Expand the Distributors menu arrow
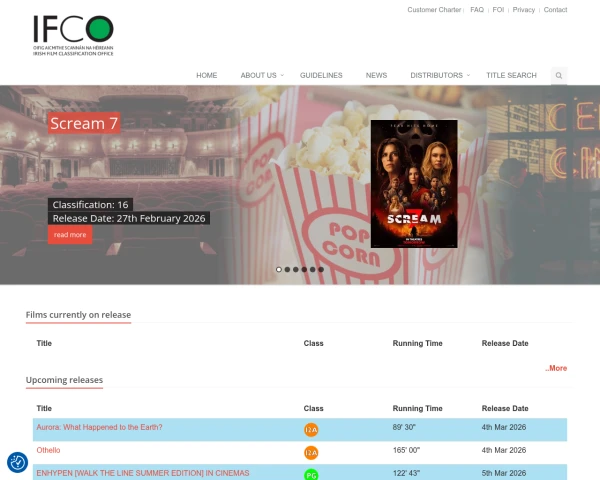Screen dimensions: 600x480 point(468,75)
